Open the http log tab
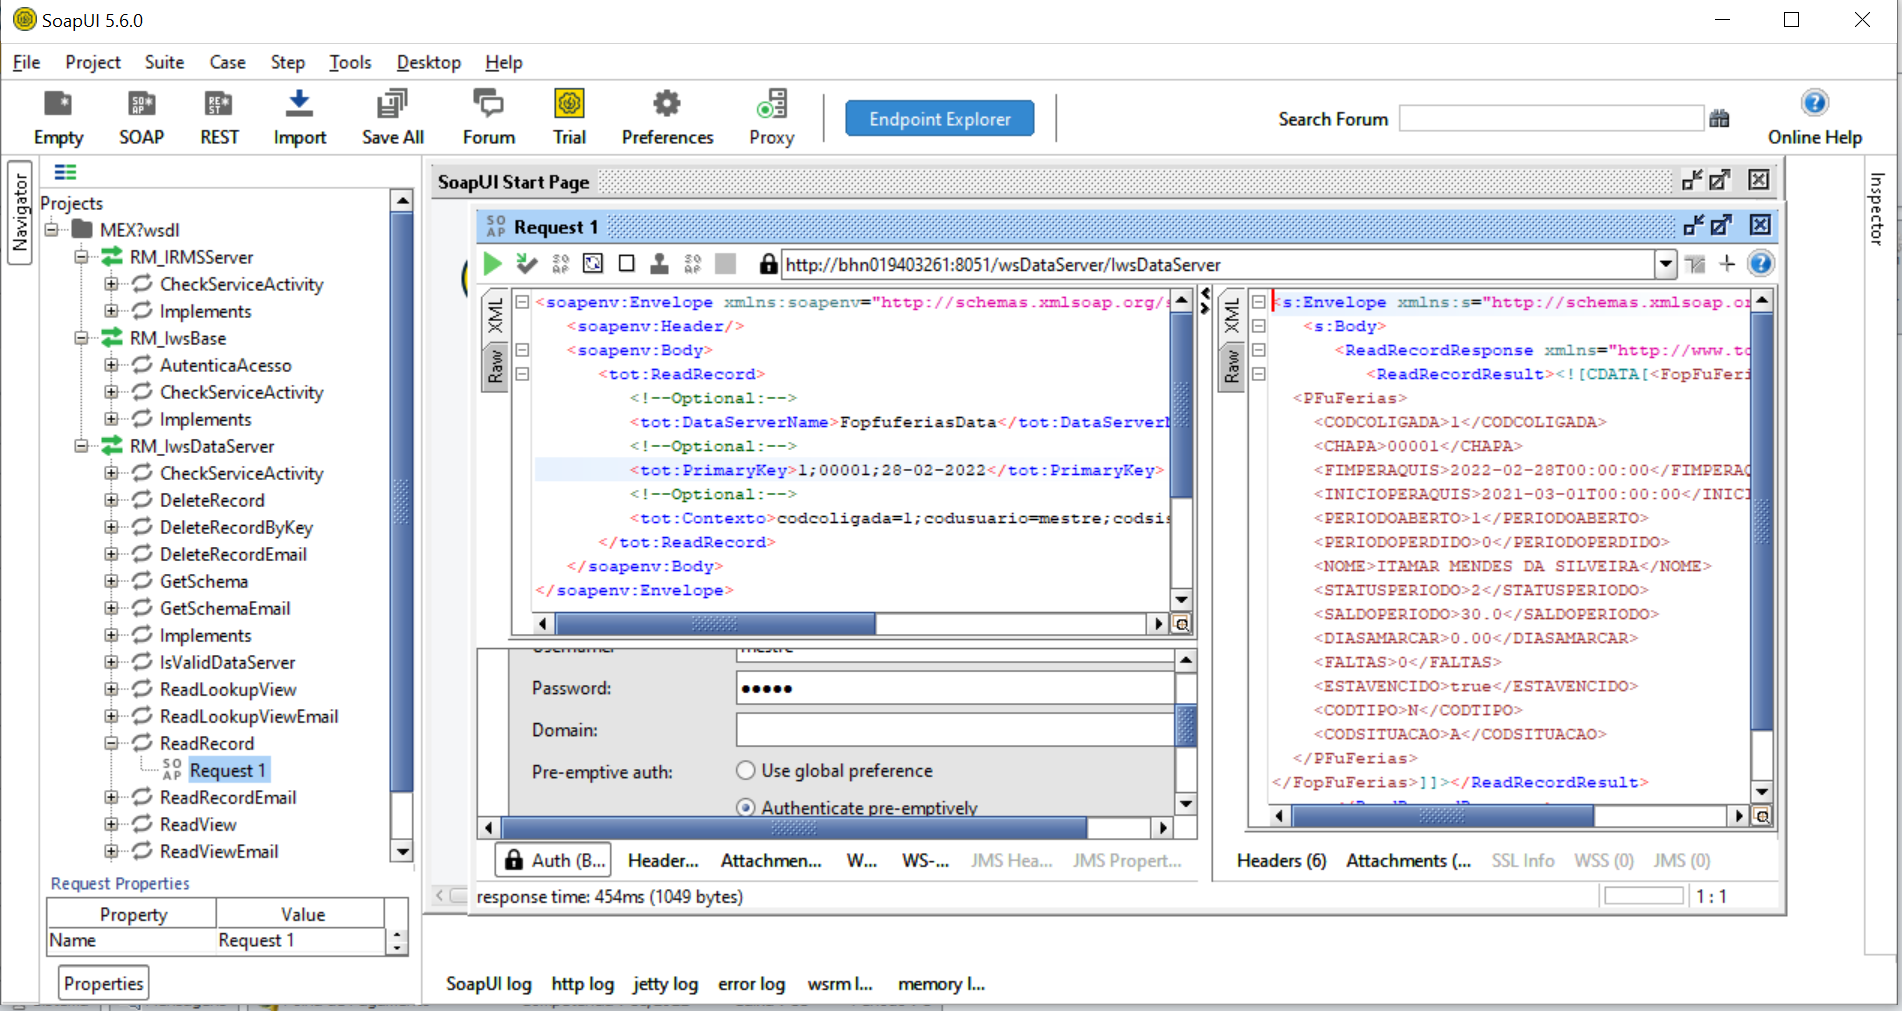 583,984
